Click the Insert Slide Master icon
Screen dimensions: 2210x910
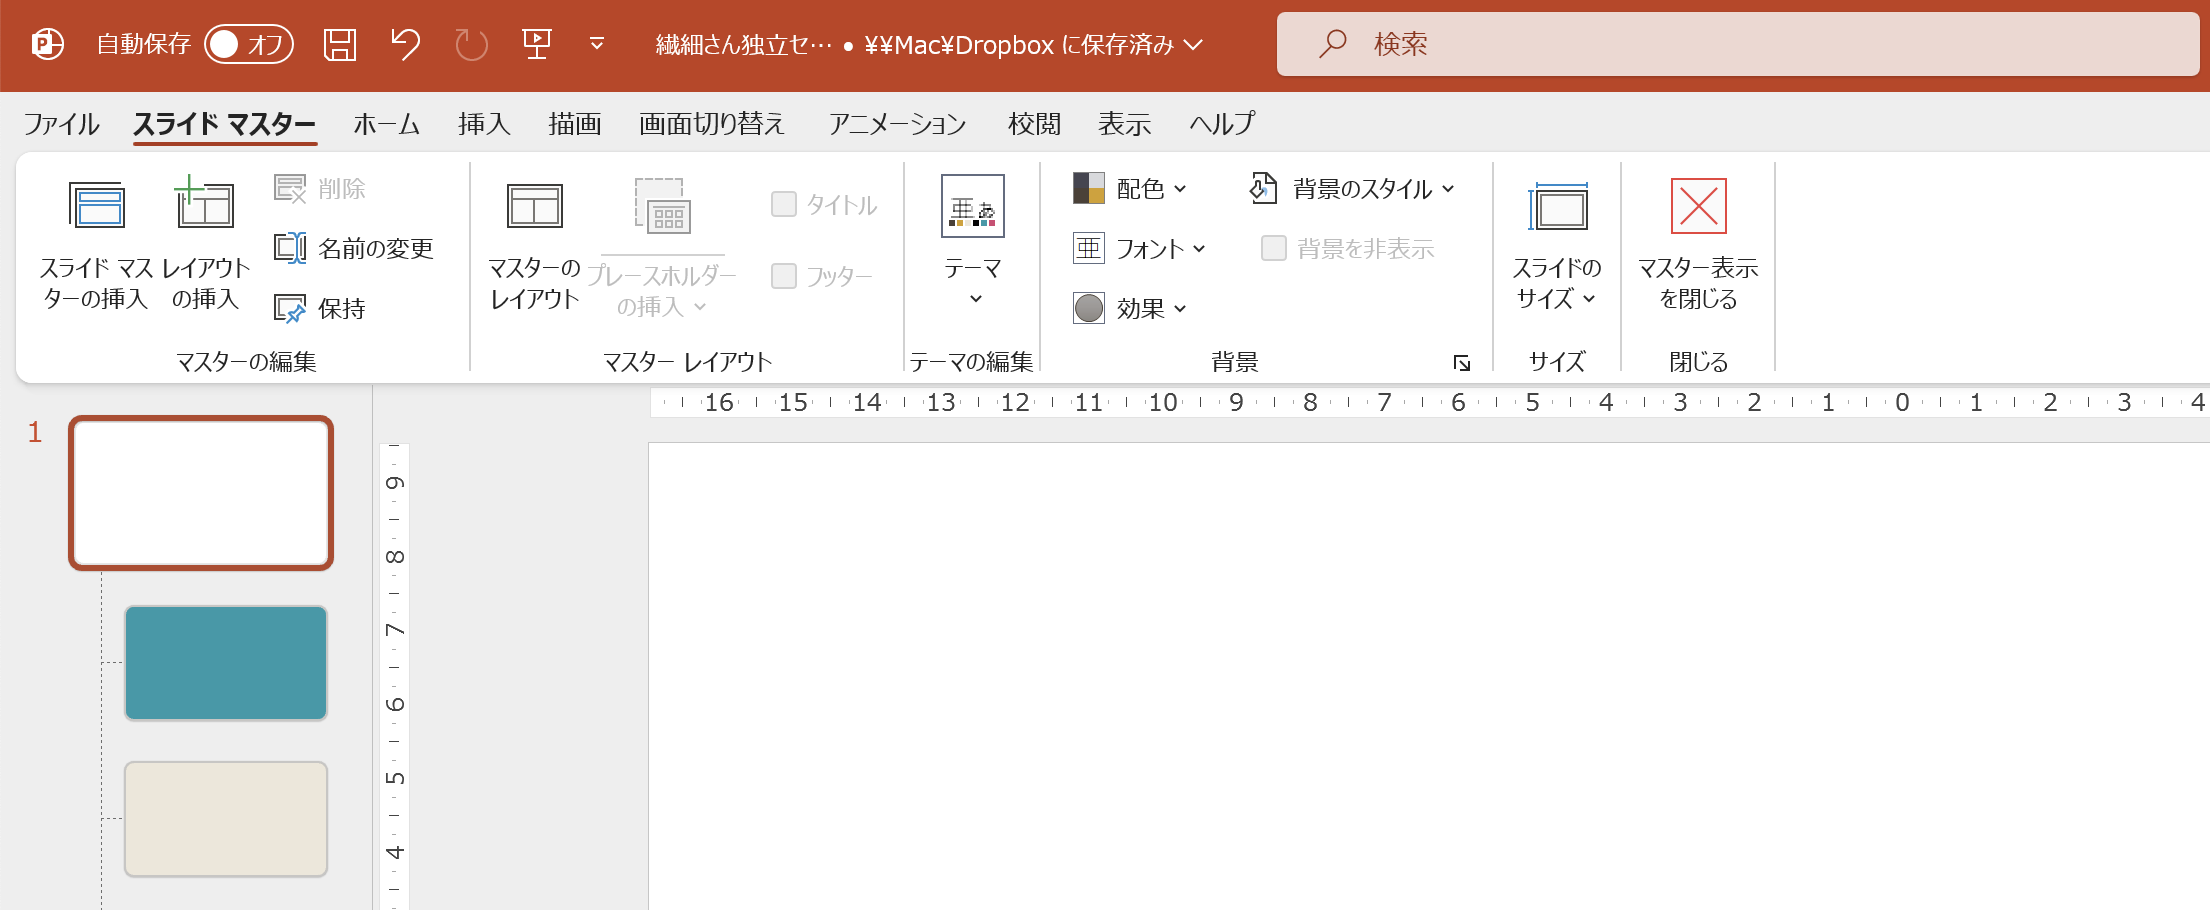(x=96, y=206)
